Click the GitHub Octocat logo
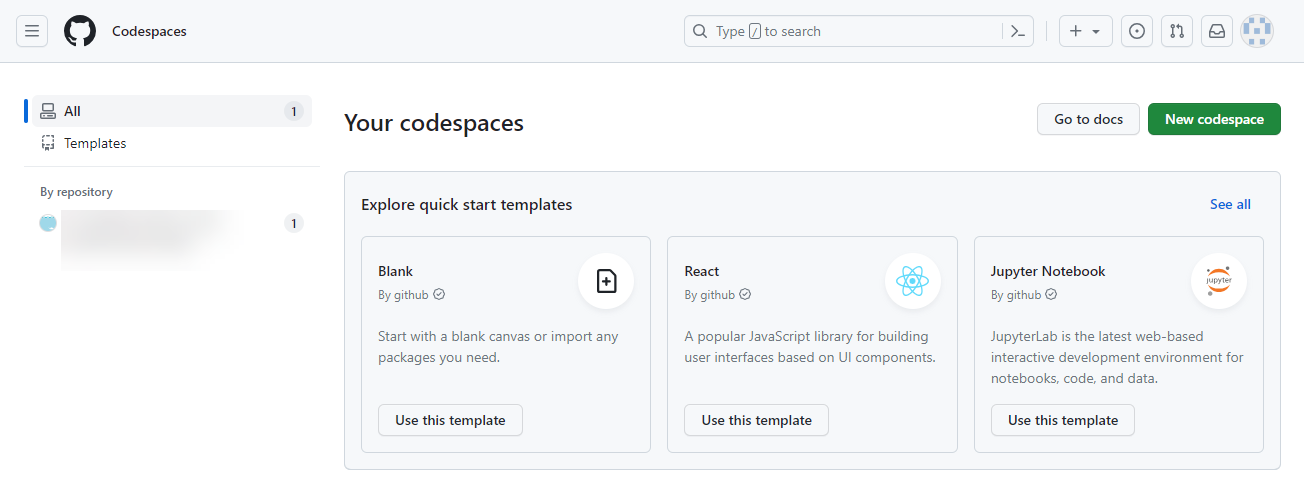 [x=80, y=31]
